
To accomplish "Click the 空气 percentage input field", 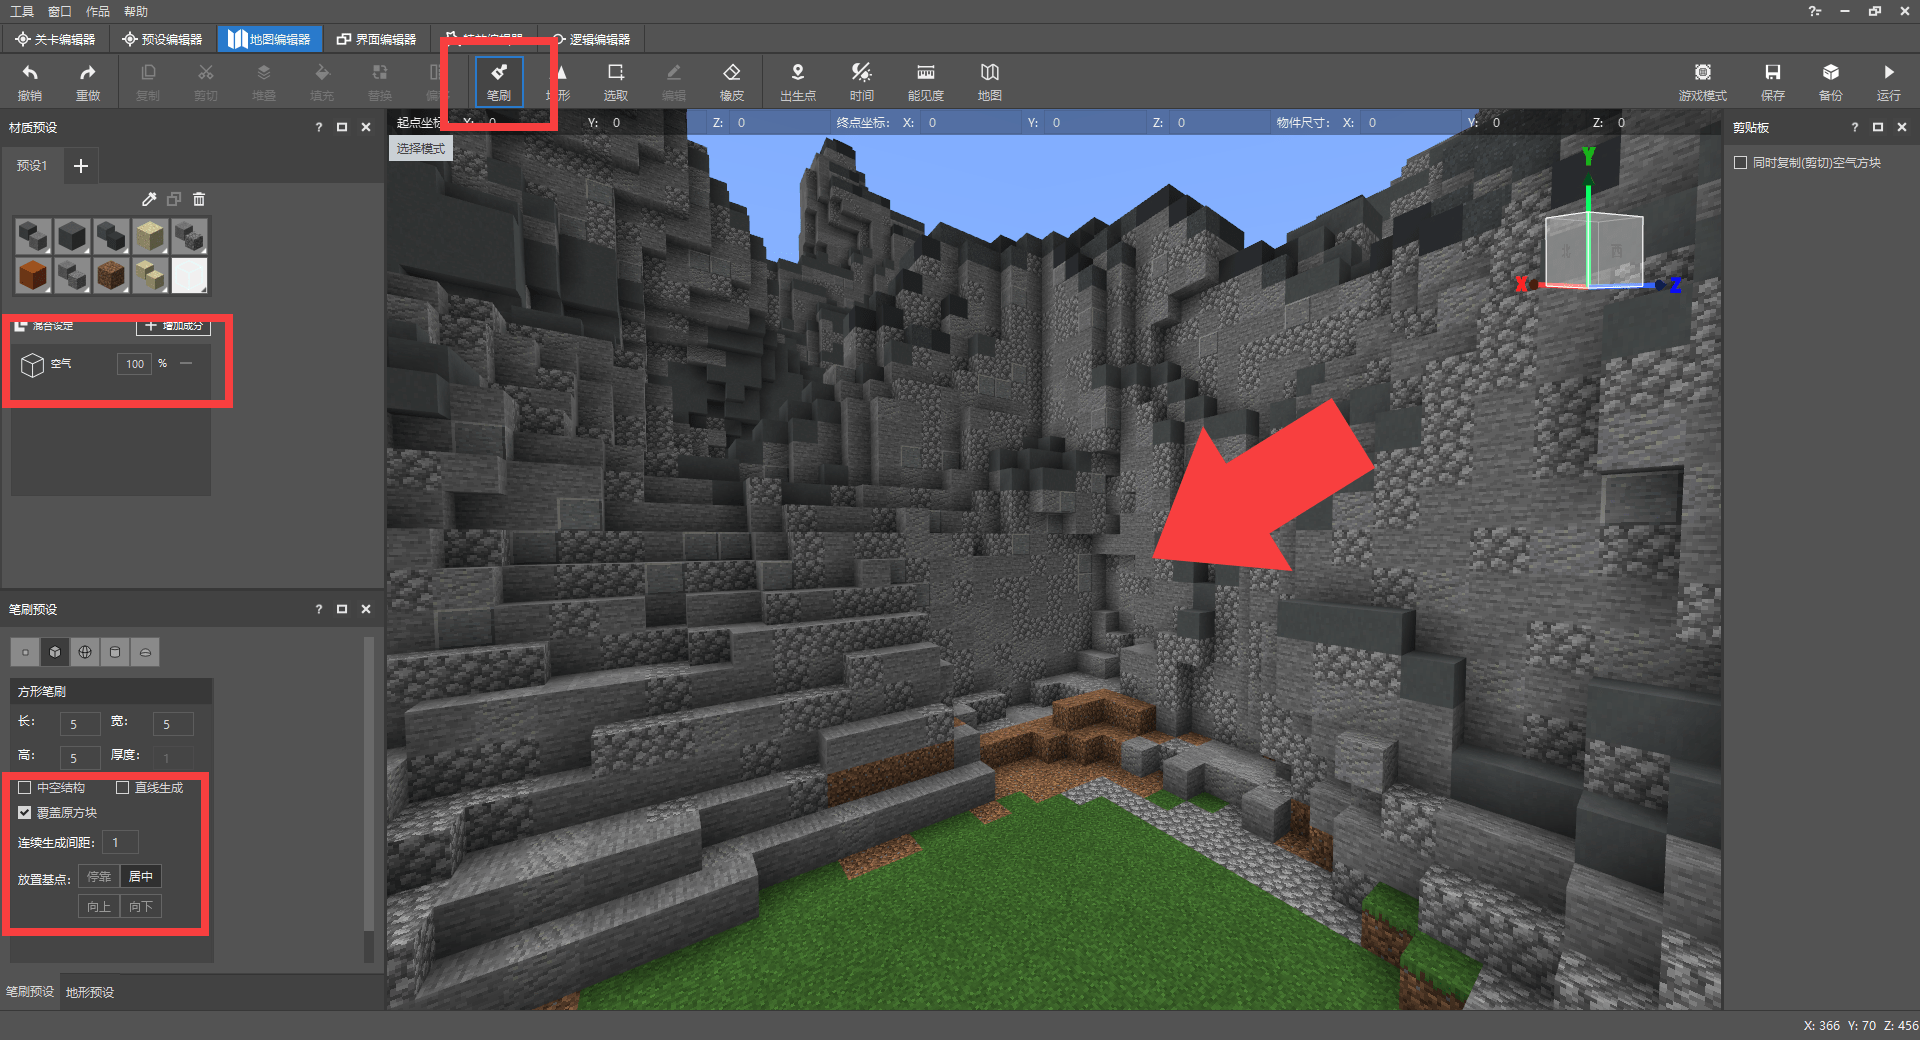I will (134, 364).
